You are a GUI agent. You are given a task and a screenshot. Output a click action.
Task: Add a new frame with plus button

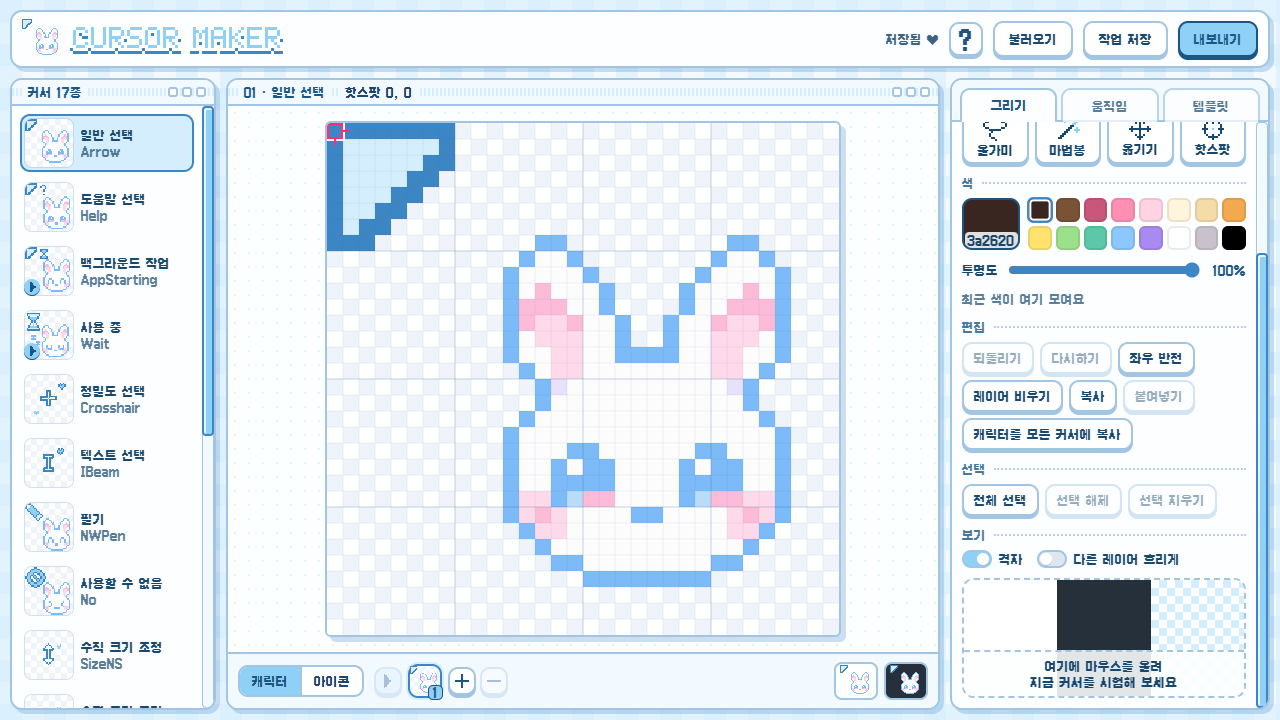click(x=461, y=682)
